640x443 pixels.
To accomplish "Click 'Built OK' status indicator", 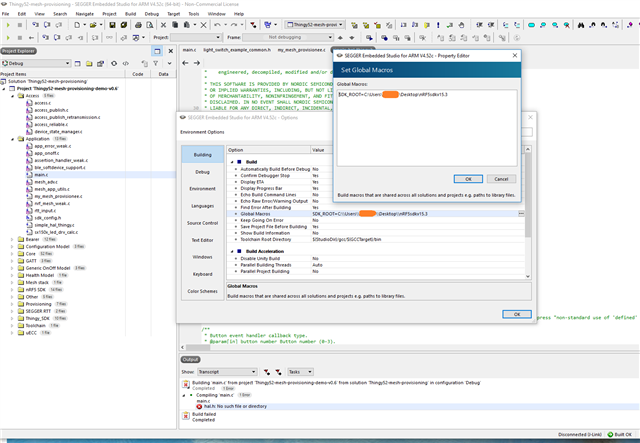I will [620, 434].
